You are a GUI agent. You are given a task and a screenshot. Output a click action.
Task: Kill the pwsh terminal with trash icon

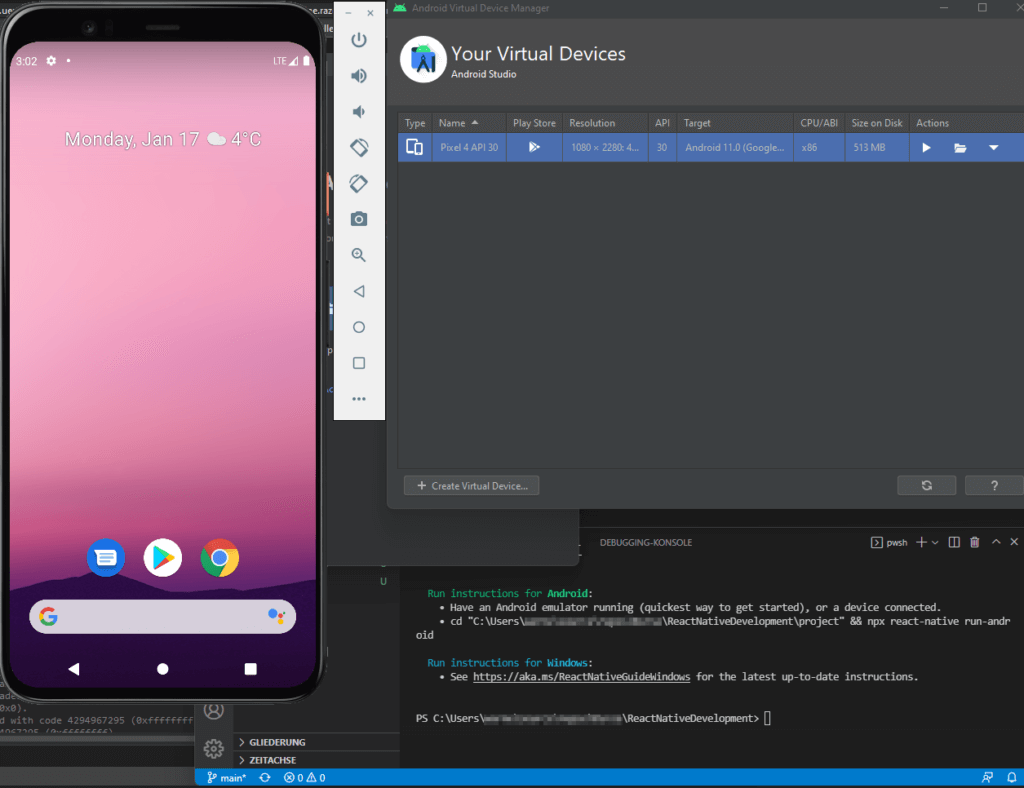click(975, 542)
